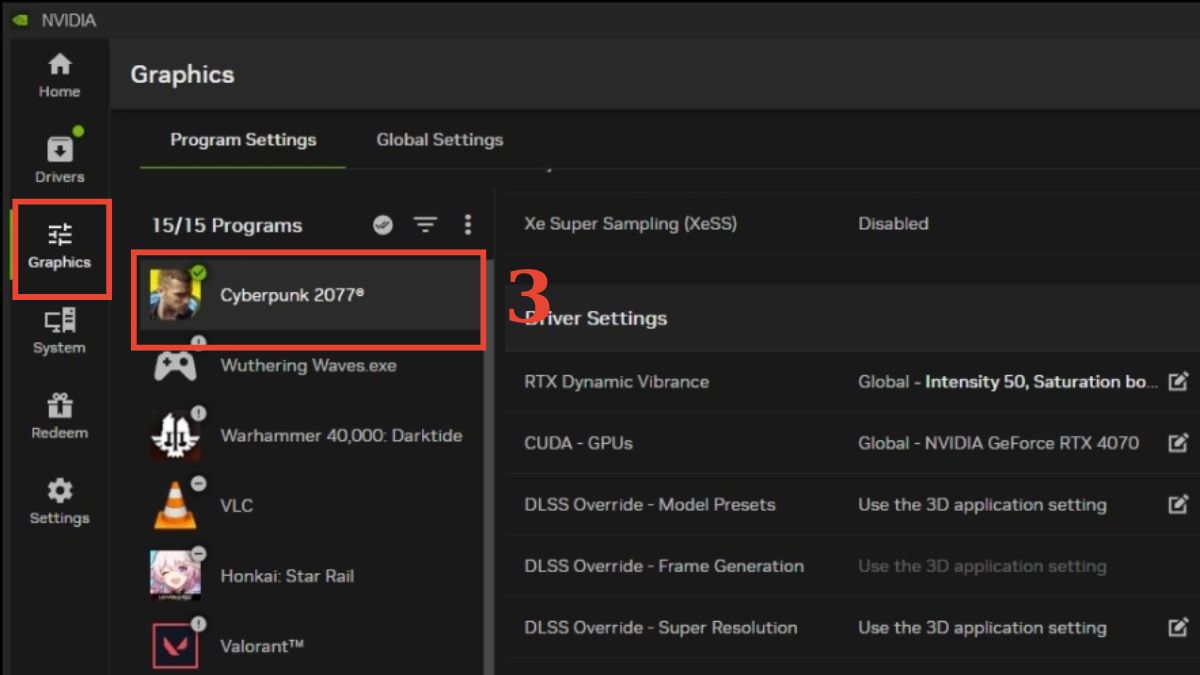This screenshot has height=675, width=1200.
Task: Click the Valorant logo icon
Action: (x=176, y=645)
